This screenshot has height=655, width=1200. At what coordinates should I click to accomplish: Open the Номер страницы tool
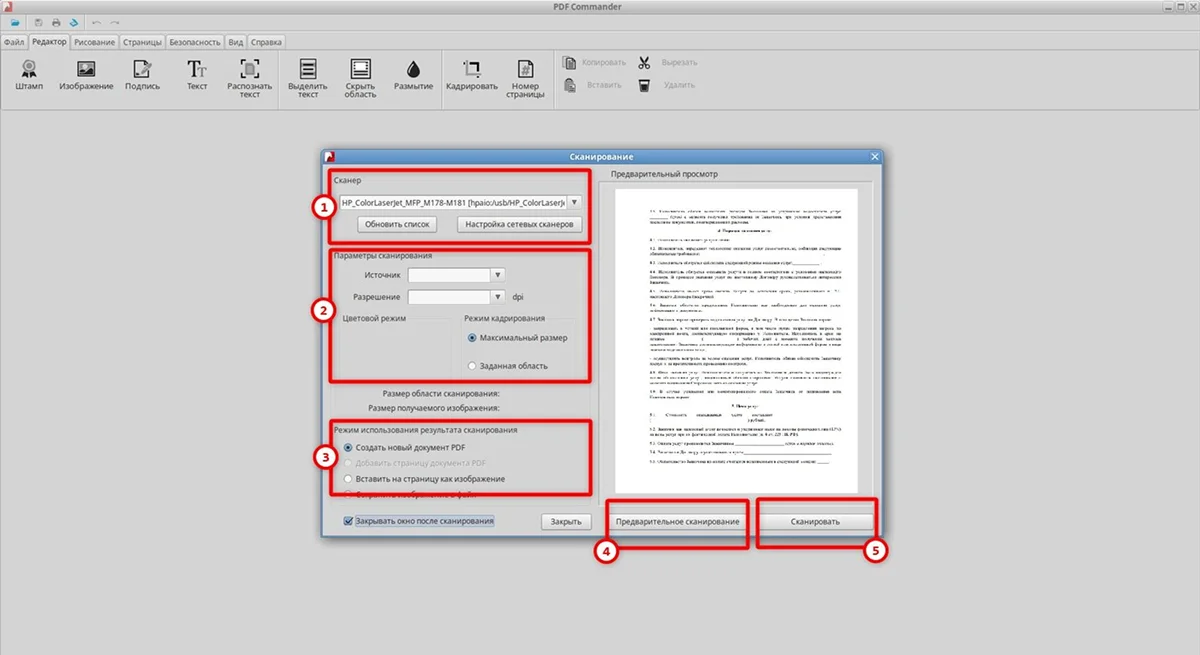[524, 70]
